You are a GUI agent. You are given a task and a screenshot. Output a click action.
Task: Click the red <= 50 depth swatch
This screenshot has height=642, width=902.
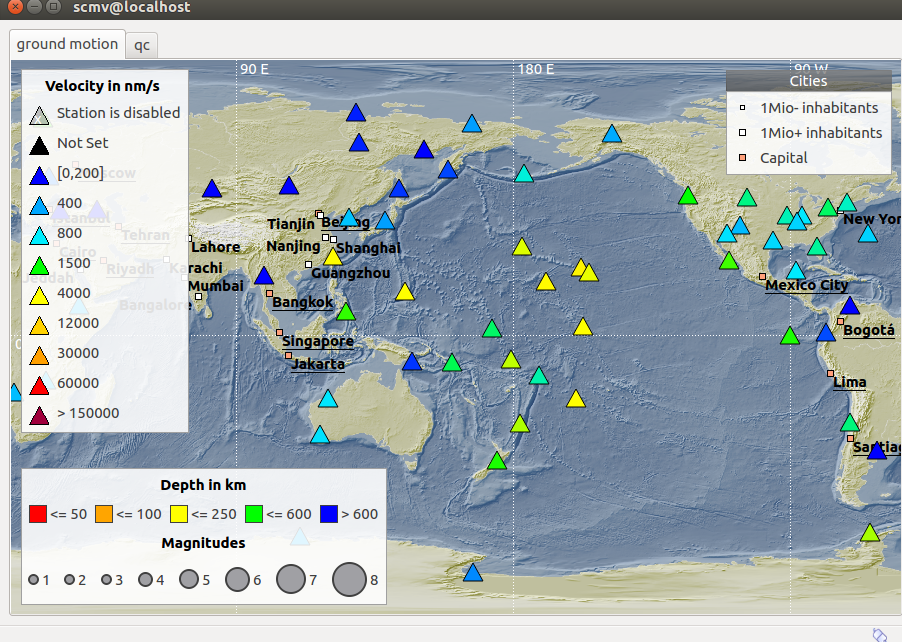click(x=38, y=514)
